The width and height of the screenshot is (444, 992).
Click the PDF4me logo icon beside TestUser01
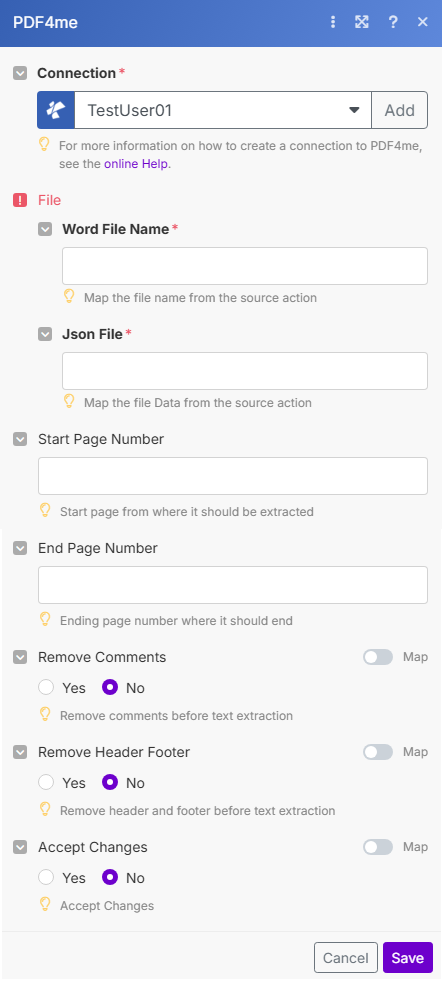pos(56,110)
